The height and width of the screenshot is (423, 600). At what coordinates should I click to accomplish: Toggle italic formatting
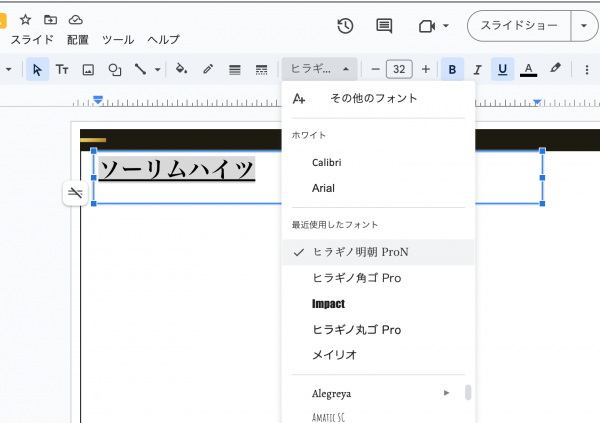477,69
